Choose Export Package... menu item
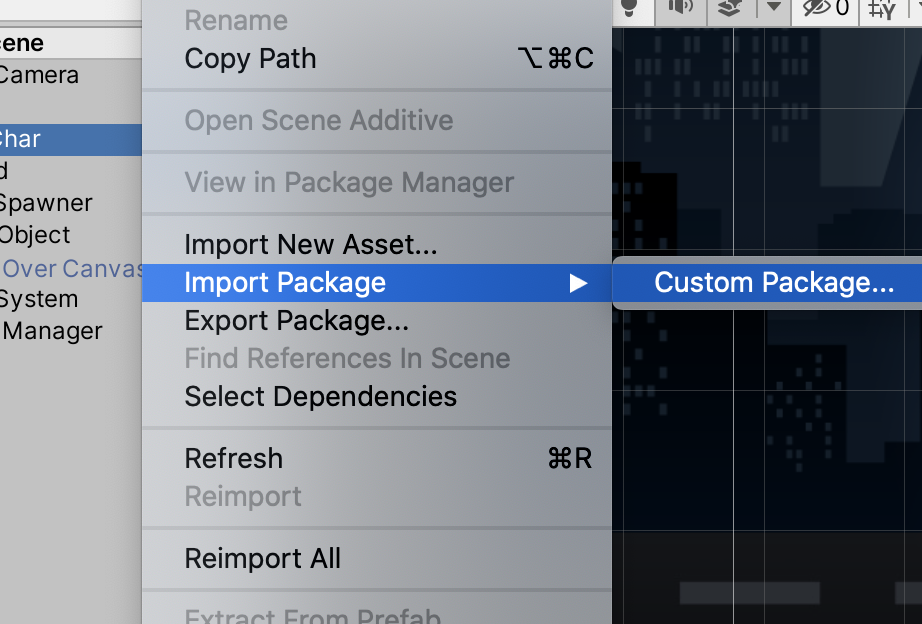922x624 pixels. pos(296,321)
